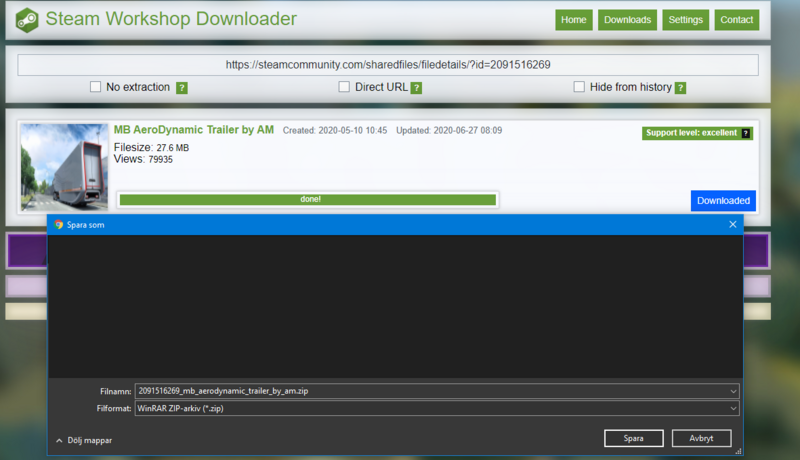Image resolution: width=800 pixels, height=460 pixels.
Task: Click the help icon in Support level badge
Action: 745,133
